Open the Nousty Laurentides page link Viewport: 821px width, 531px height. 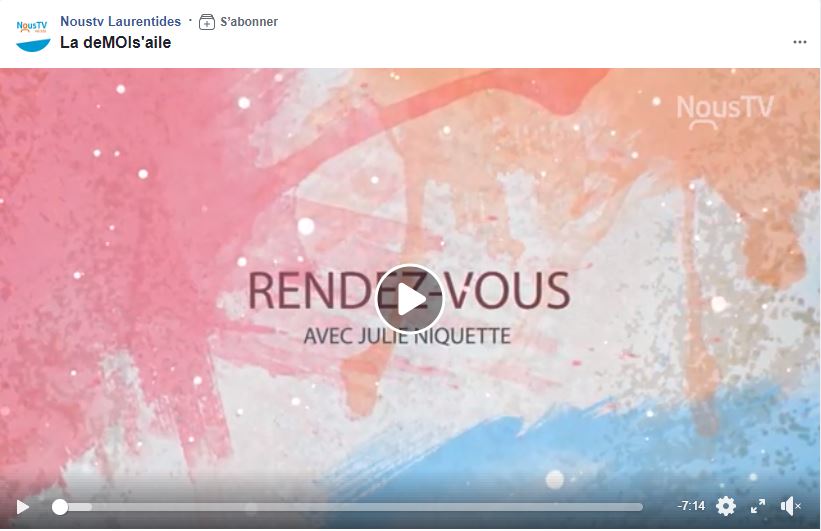pyautogui.click(x=120, y=21)
